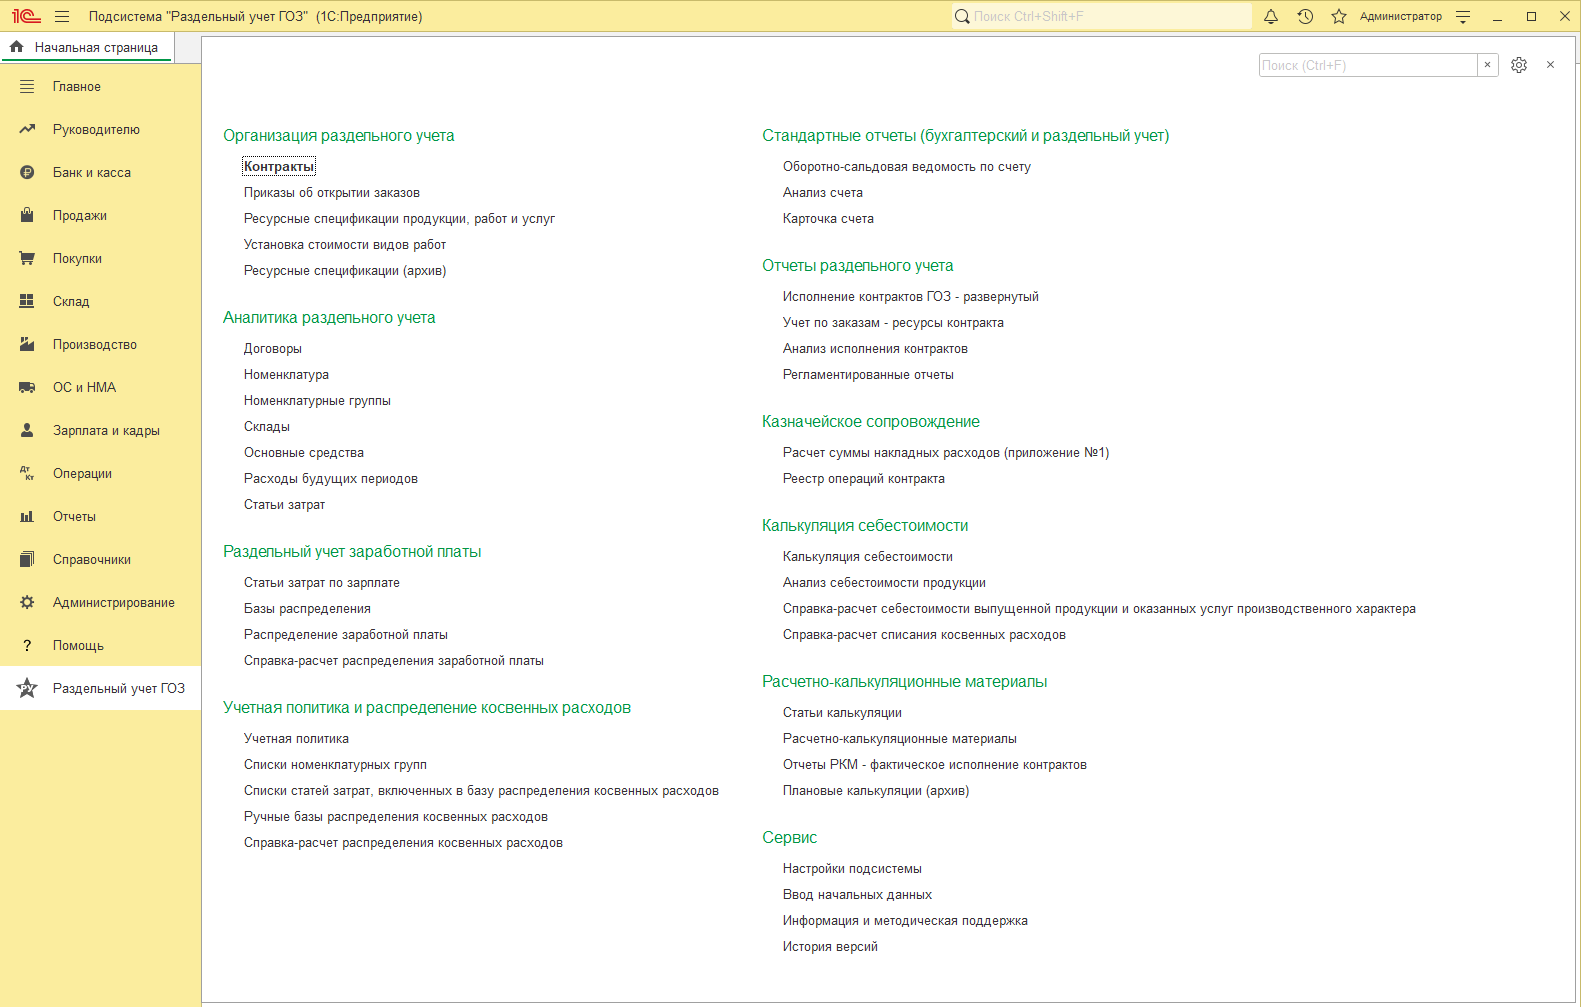Screen dimensions: 1581x1007
Task: Open Оборотно-сальдовая ведомость по счету report
Action: pyautogui.click(x=906, y=167)
